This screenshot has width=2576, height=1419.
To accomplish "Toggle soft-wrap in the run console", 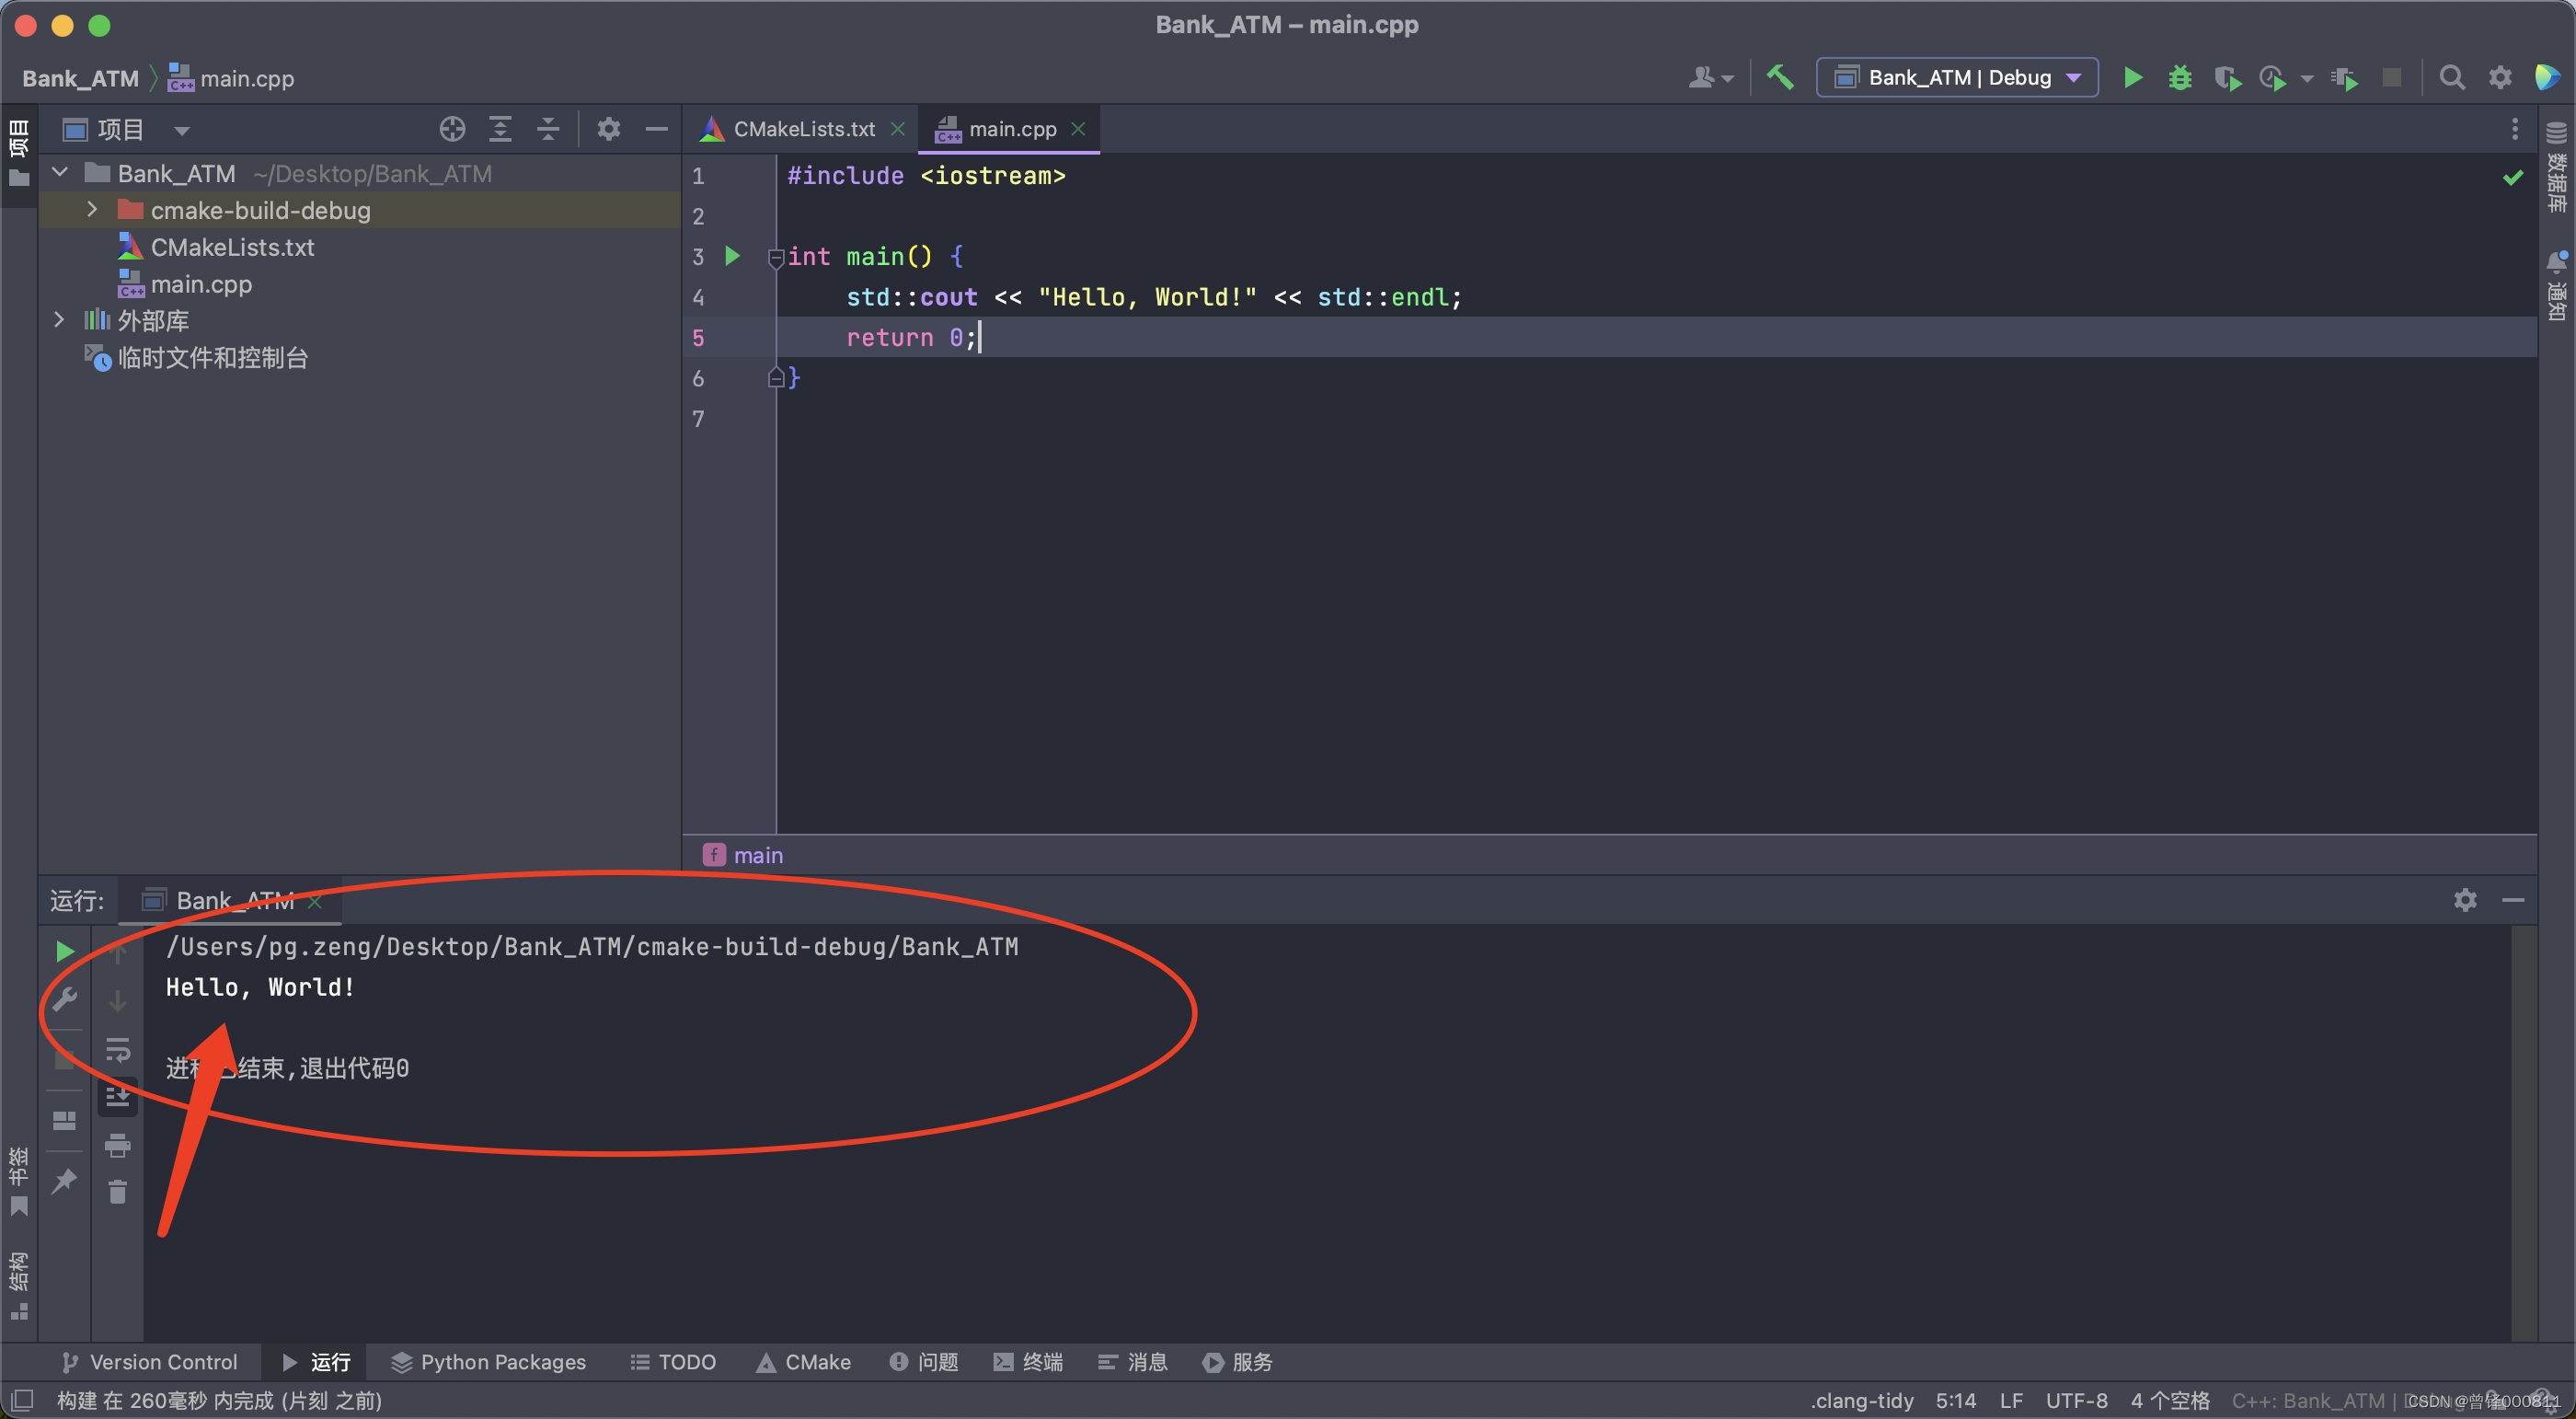I will [117, 1051].
